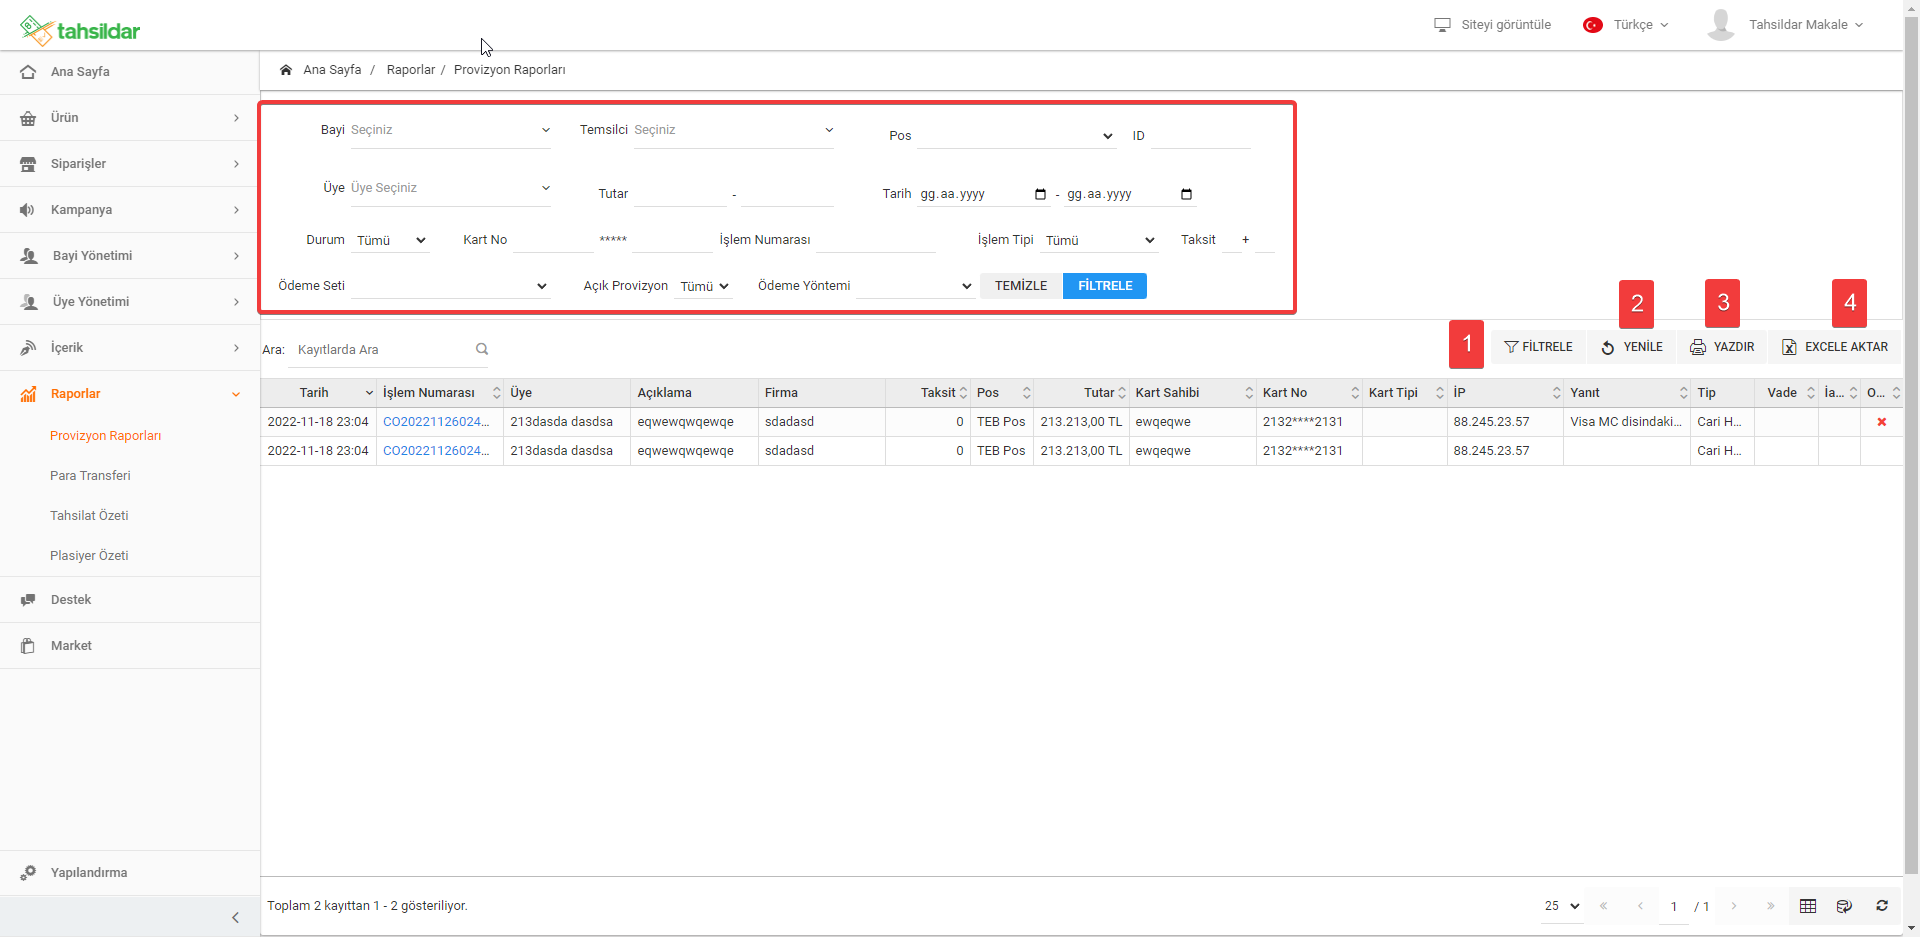
Task: Click the search magnifier icon
Action: pyautogui.click(x=482, y=349)
